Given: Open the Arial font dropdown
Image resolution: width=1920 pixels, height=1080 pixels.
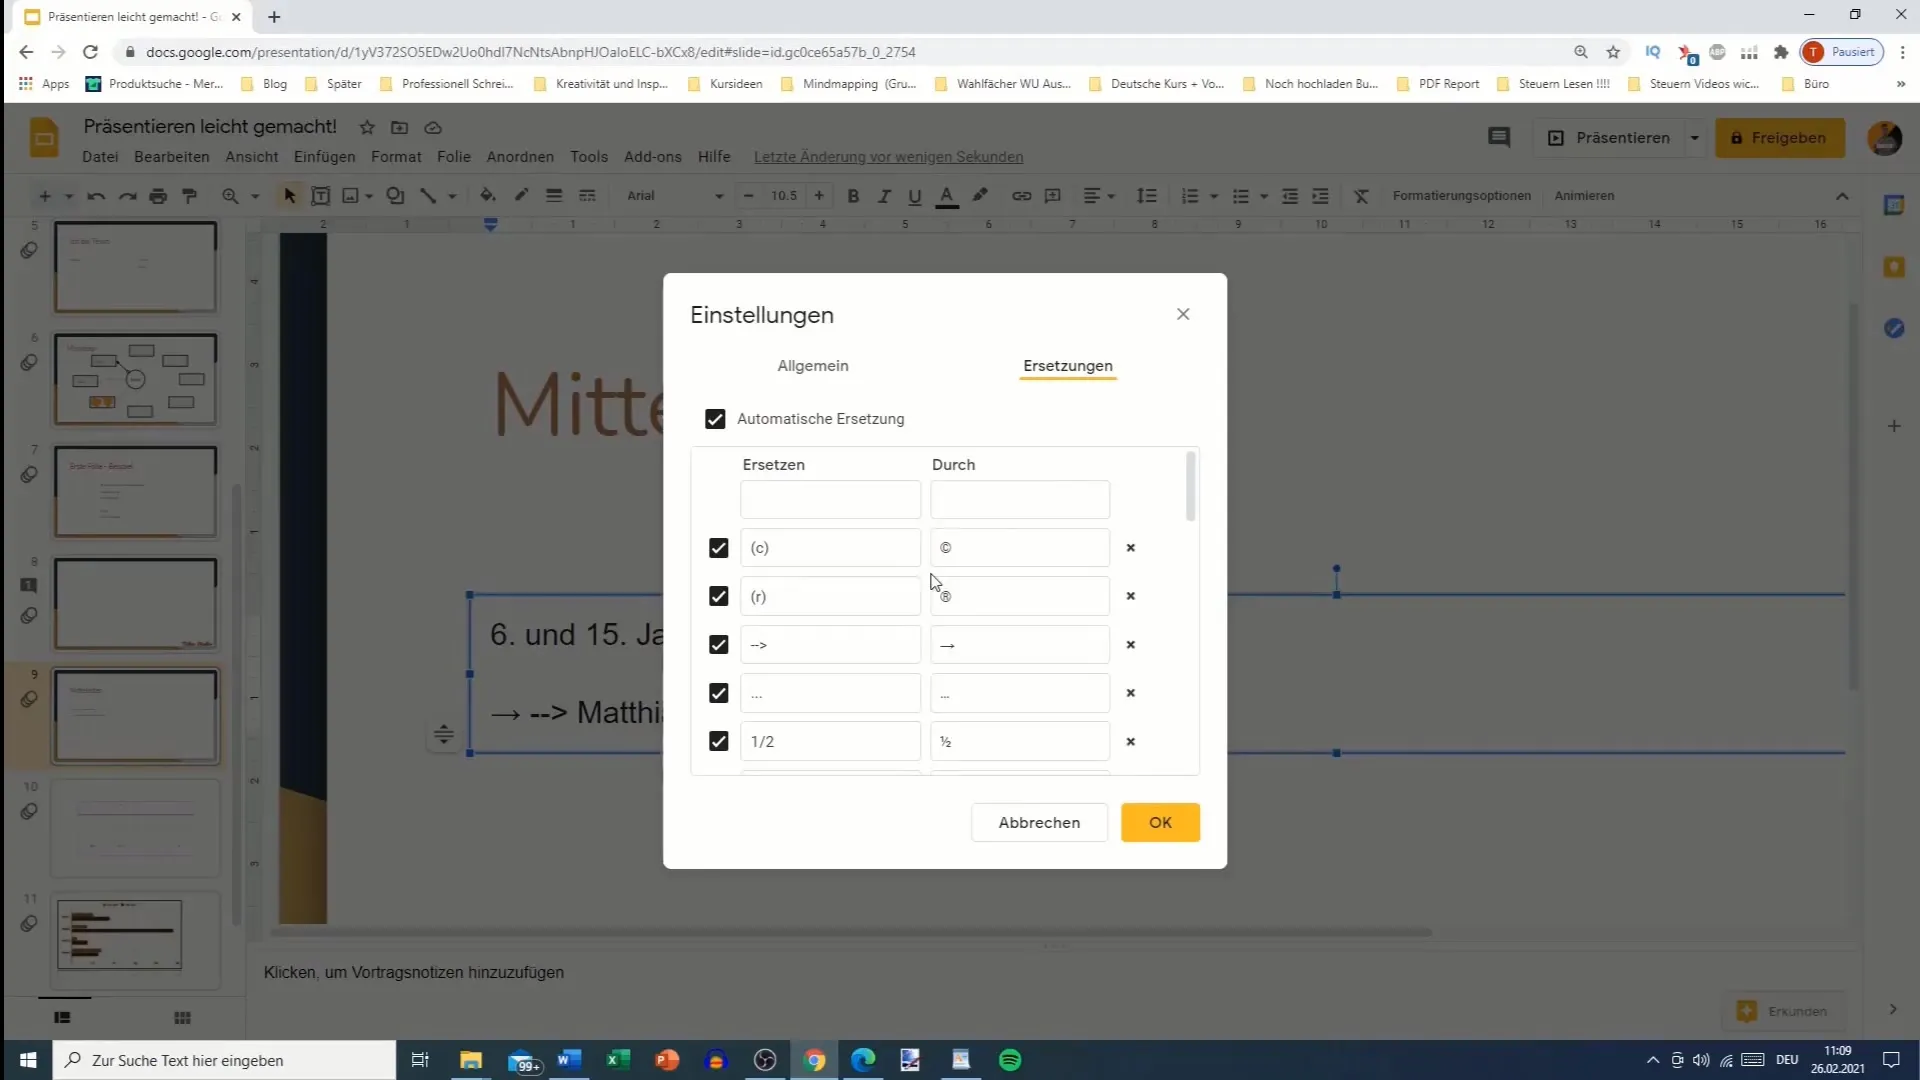Looking at the screenshot, I should coord(674,196).
